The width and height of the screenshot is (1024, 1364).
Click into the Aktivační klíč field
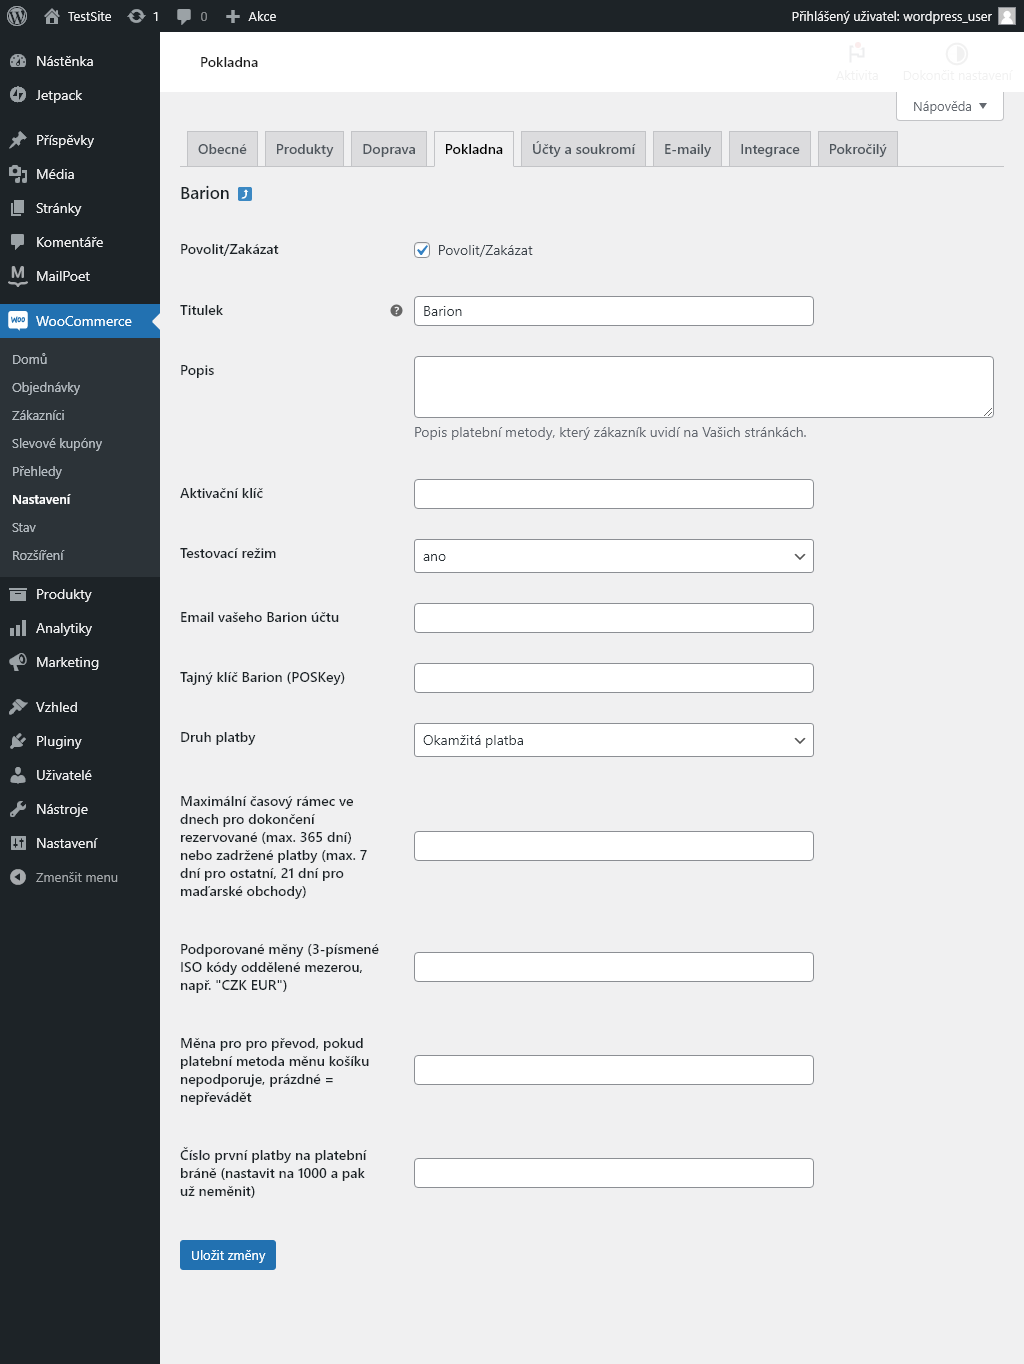[614, 494]
